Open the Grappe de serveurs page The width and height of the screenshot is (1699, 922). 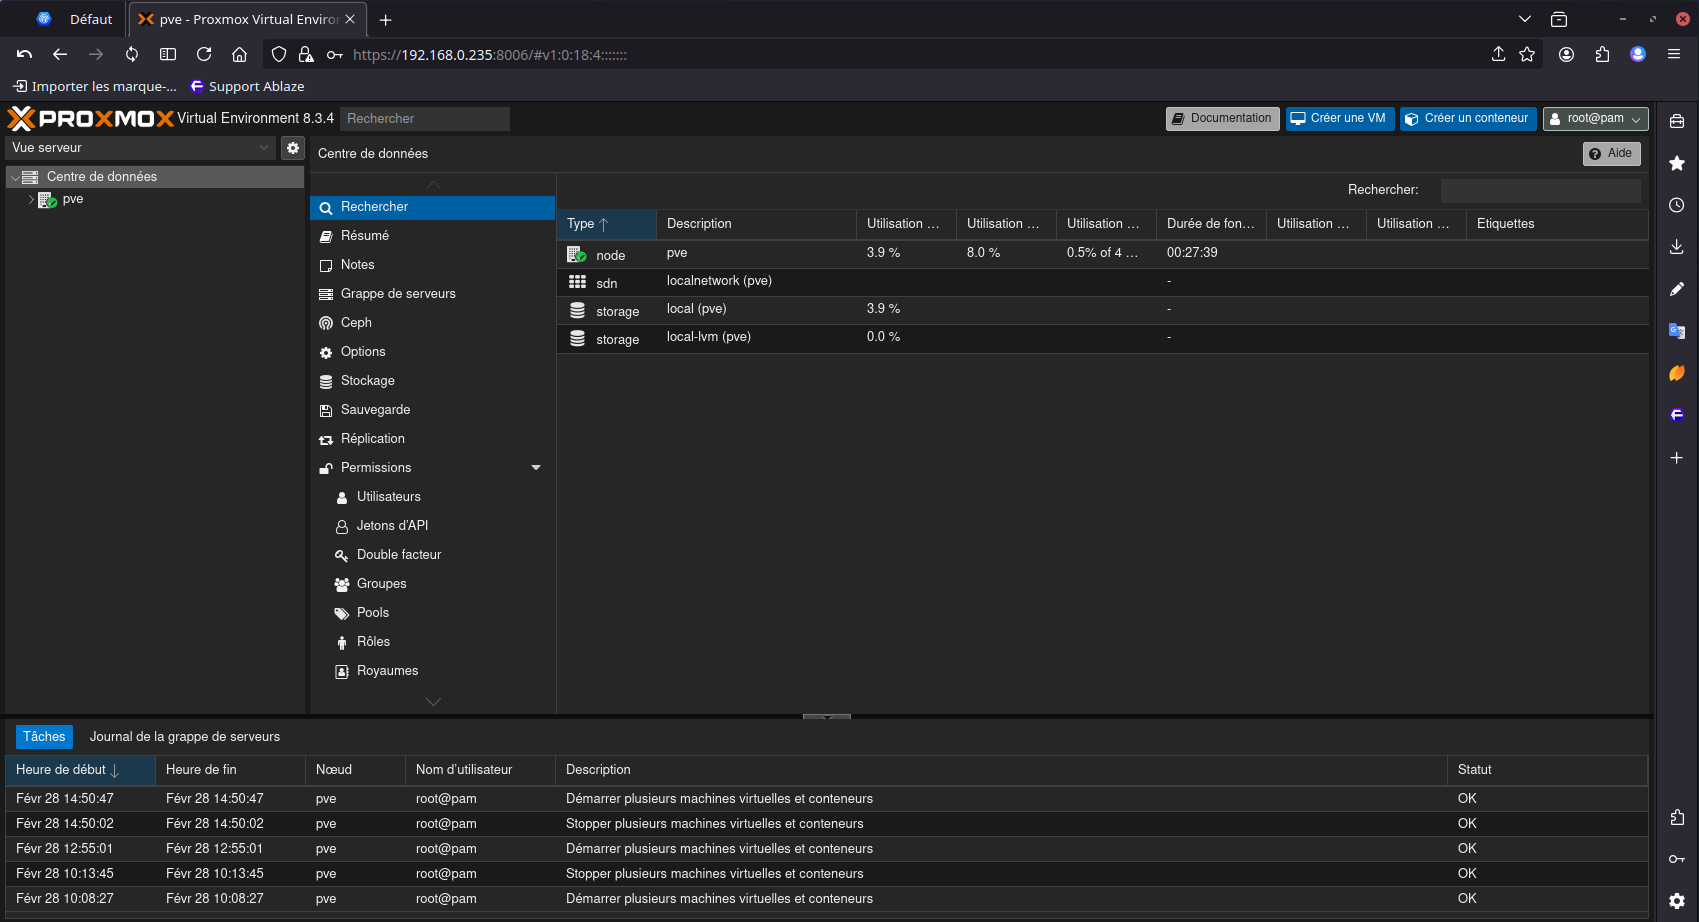coord(397,294)
